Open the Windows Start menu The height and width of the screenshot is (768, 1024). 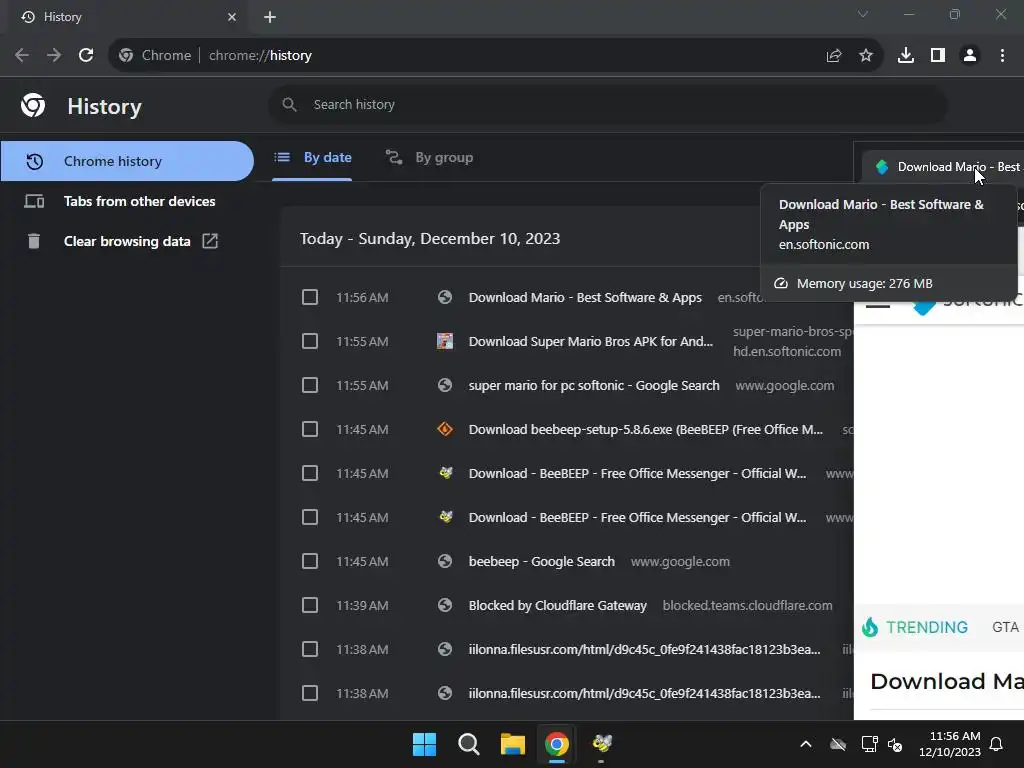(x=424, y=744)
